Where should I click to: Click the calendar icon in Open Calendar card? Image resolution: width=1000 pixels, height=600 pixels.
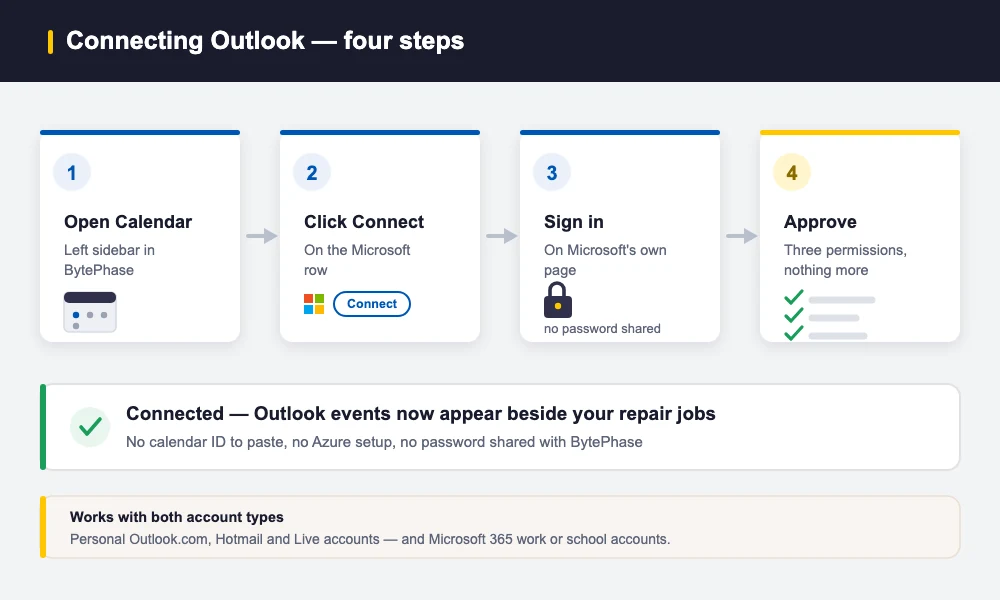click(90, 312)
